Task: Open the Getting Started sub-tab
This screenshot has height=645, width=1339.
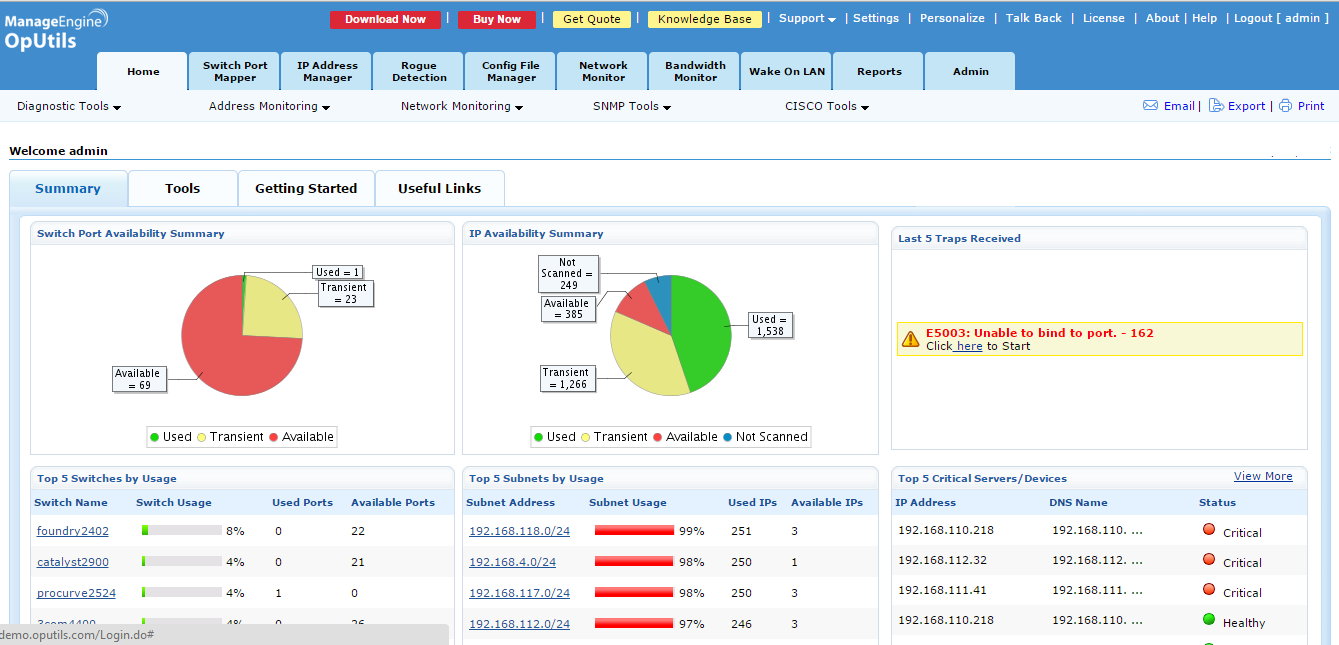Action: pos(306,188)
